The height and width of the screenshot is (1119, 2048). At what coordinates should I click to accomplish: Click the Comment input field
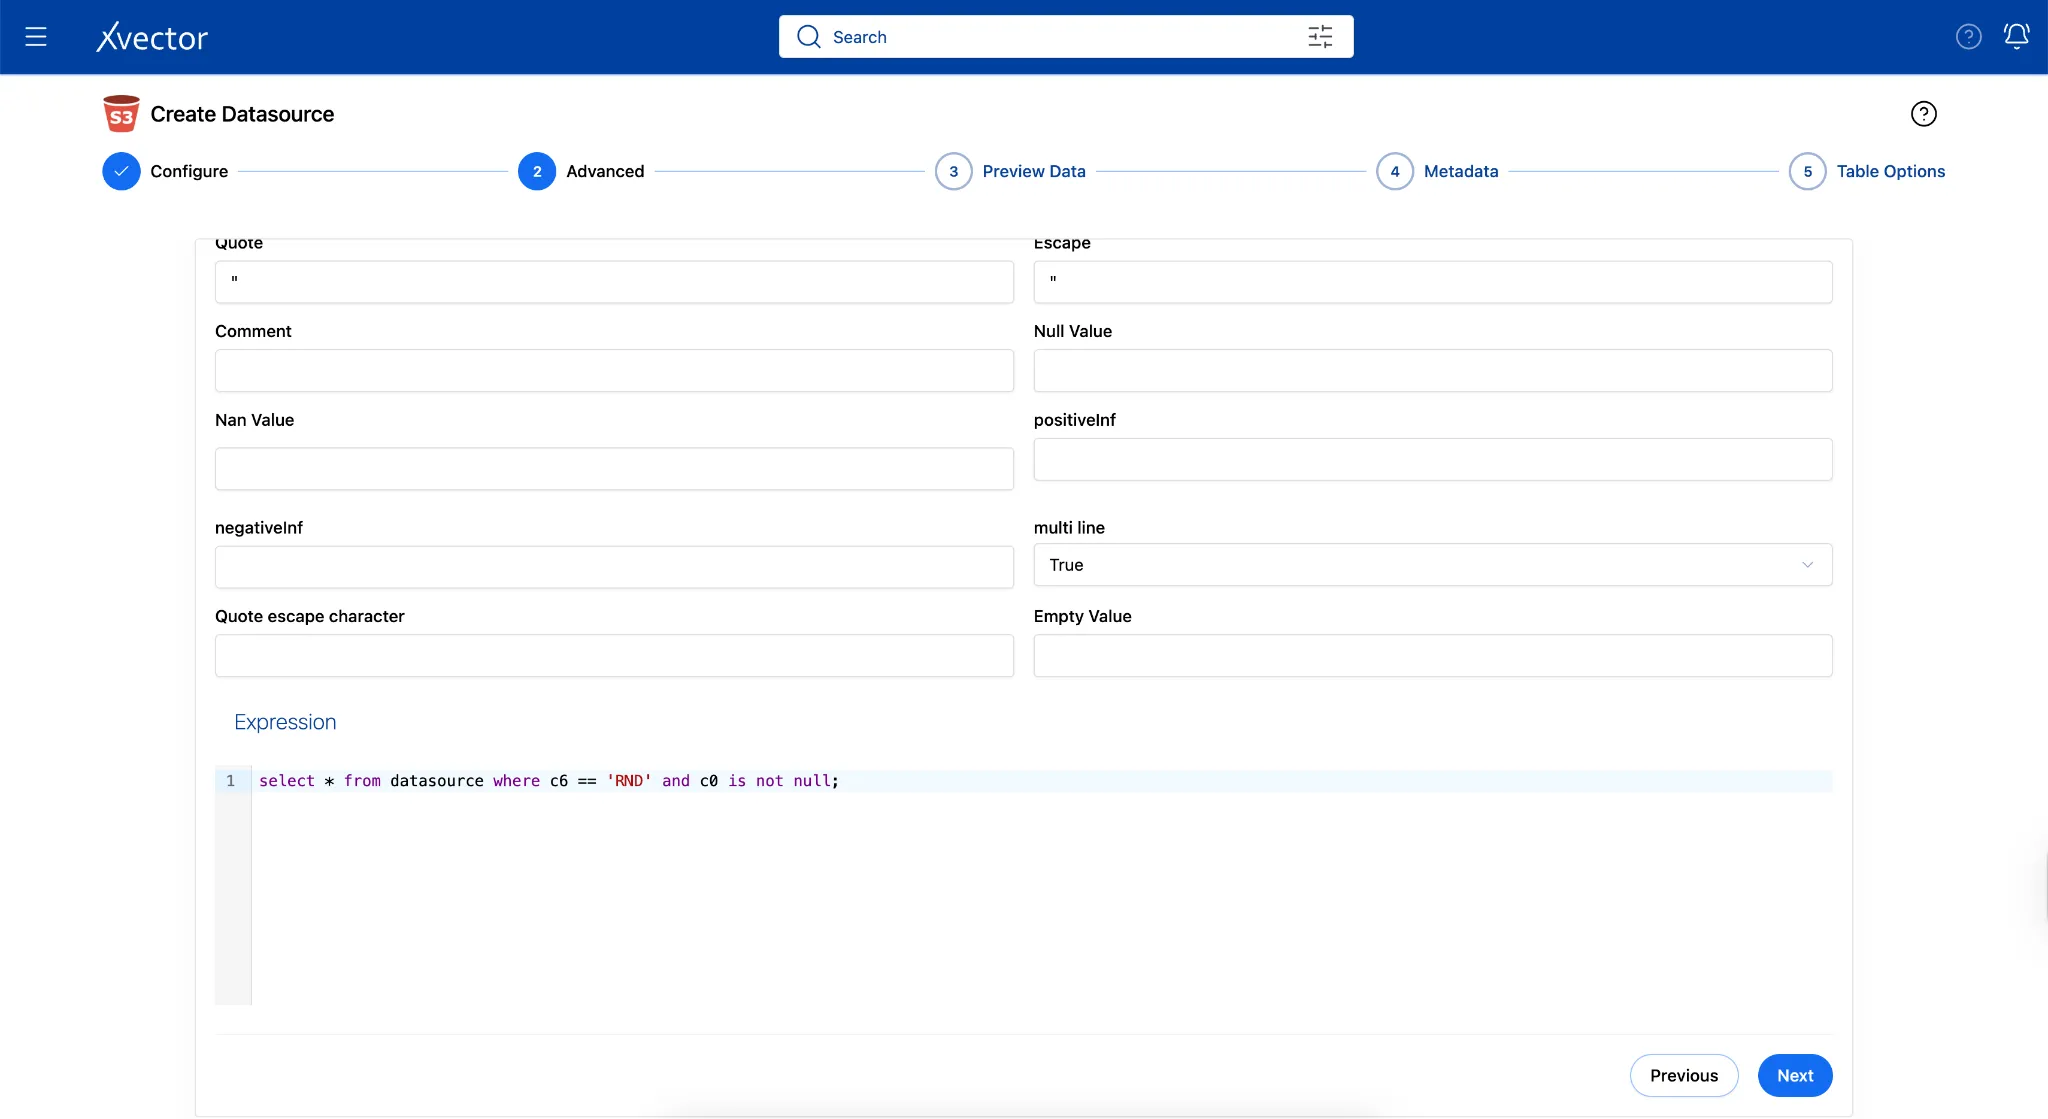pos(614,370)
